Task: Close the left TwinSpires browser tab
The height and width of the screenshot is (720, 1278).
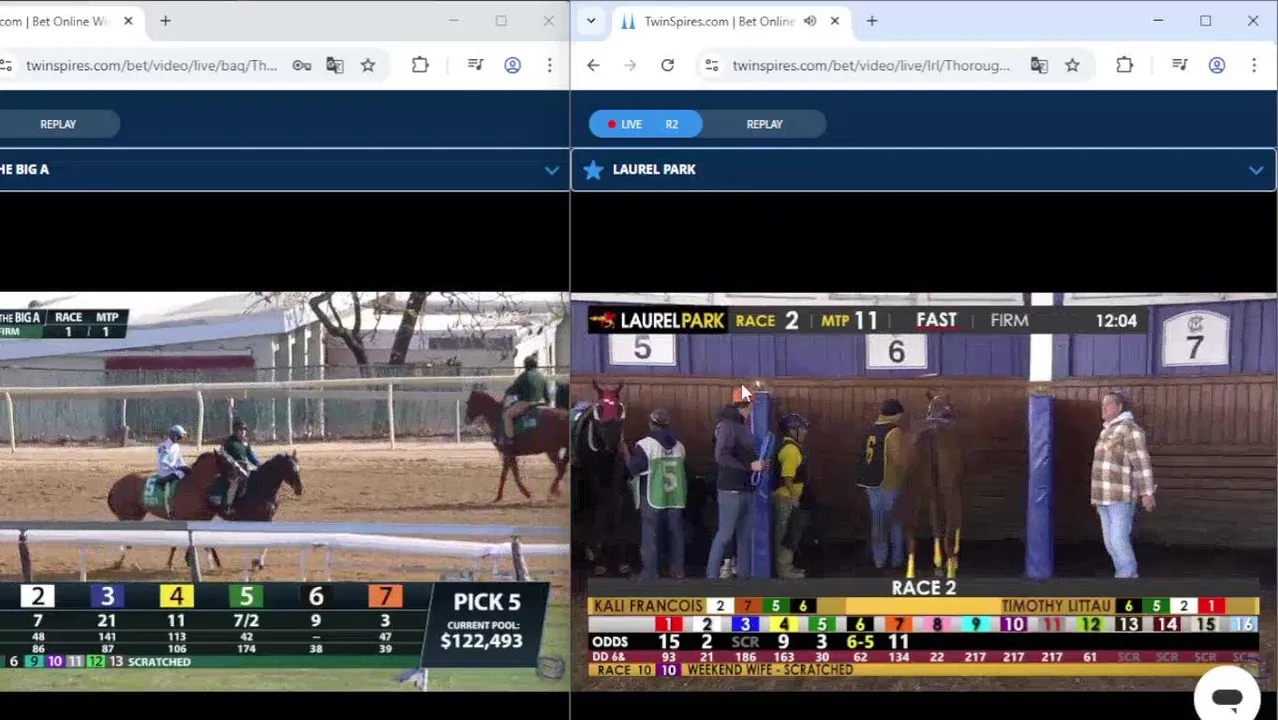Action: 128,21
